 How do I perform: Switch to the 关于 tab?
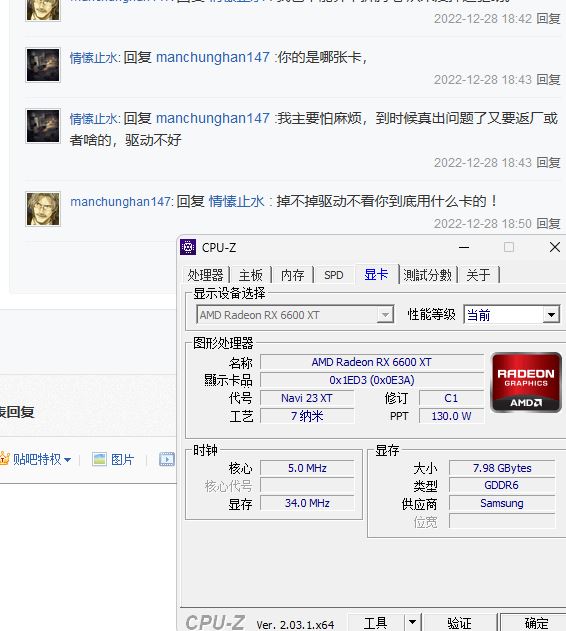479,275
